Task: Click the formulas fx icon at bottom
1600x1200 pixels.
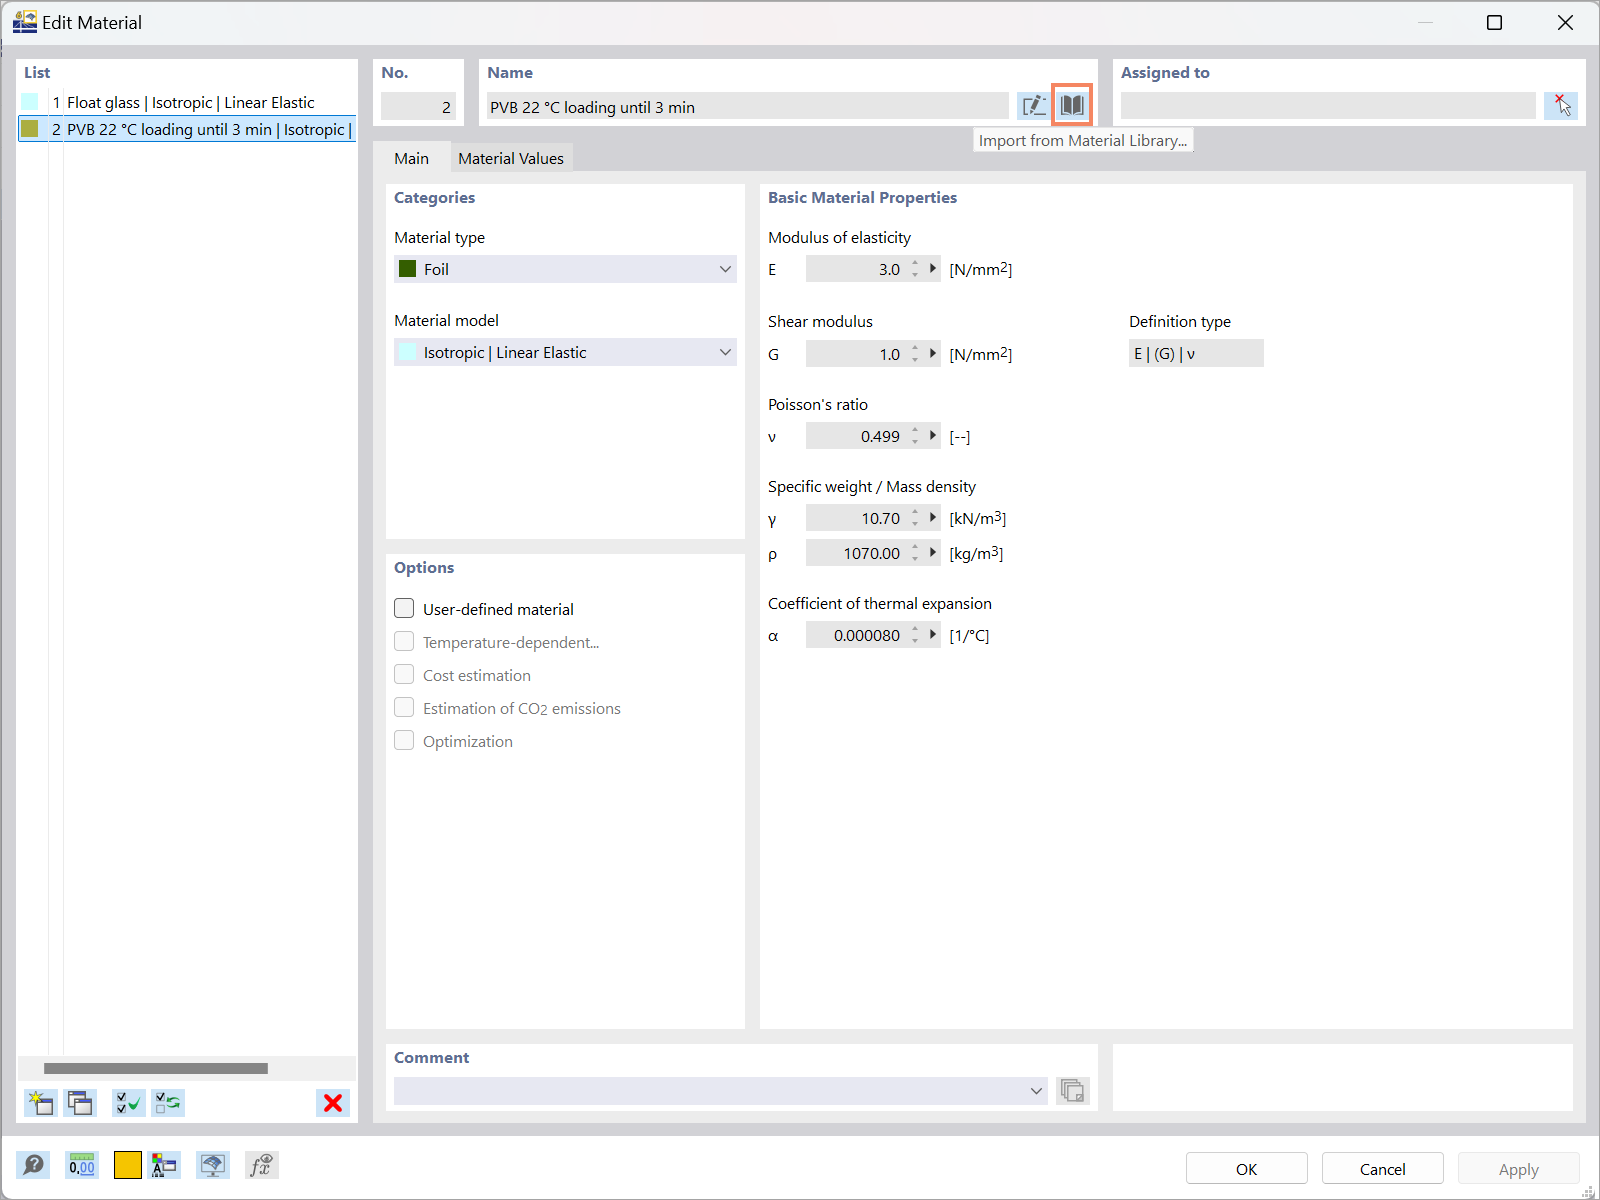Action: 261,1165
